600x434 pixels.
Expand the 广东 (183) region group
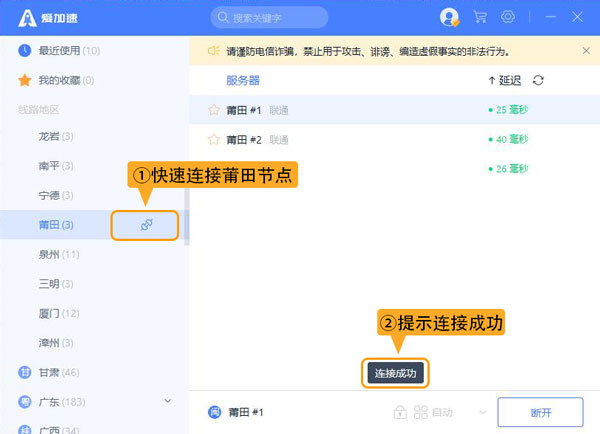(167, 401)
